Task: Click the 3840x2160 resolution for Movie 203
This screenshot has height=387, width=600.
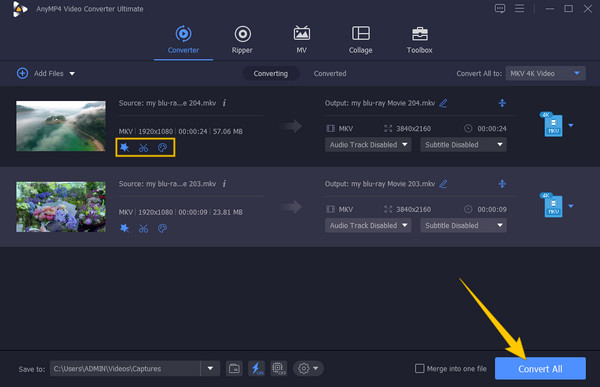Action: pyautogui.click(x=413, y=209)
